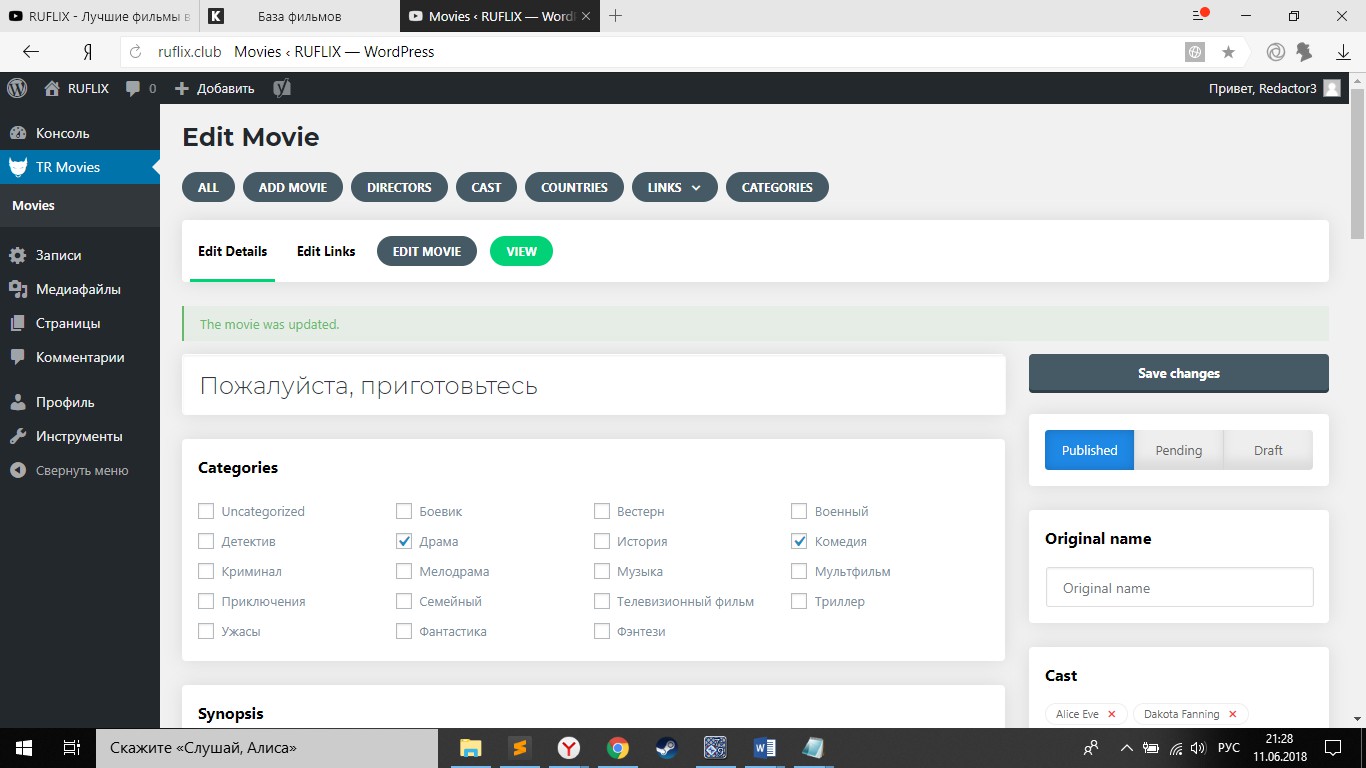The width and height of the screenshot is (1366, 768).
Task: Click the CATEGORIES button
Action: point(777,187)
